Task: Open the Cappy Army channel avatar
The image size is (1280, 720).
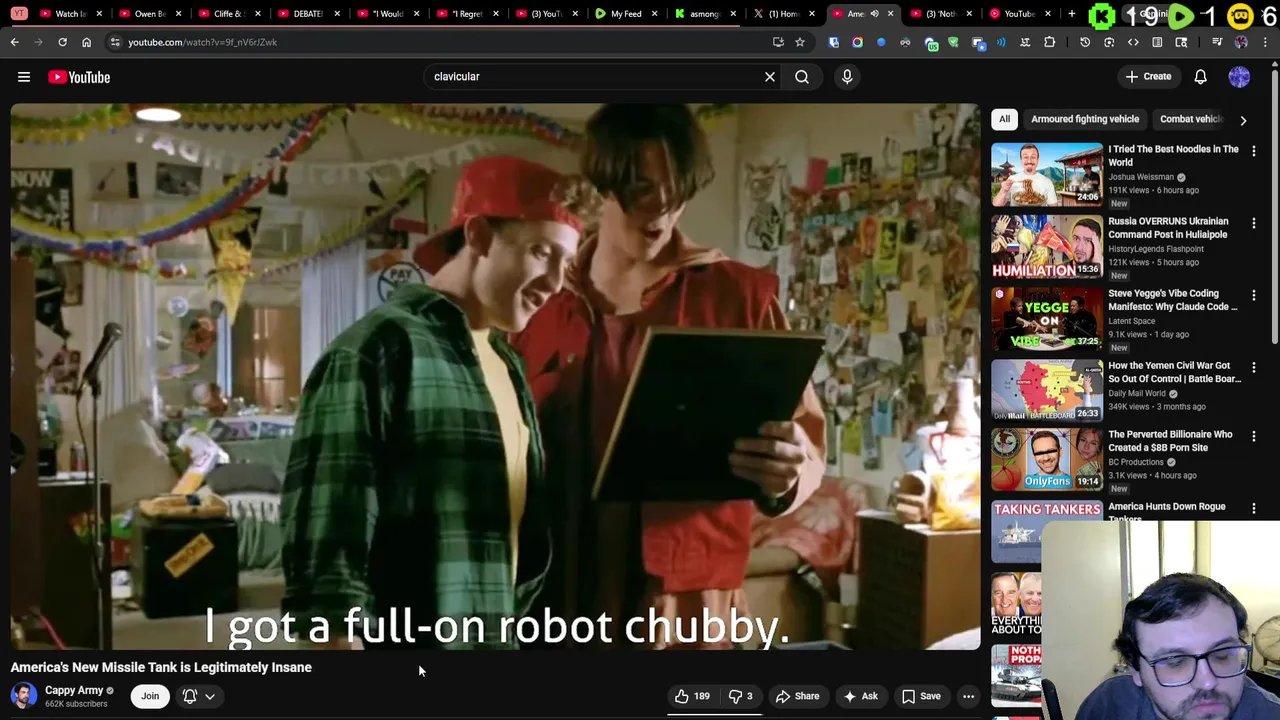Action: pyautogui.click(x=24, y=696)
